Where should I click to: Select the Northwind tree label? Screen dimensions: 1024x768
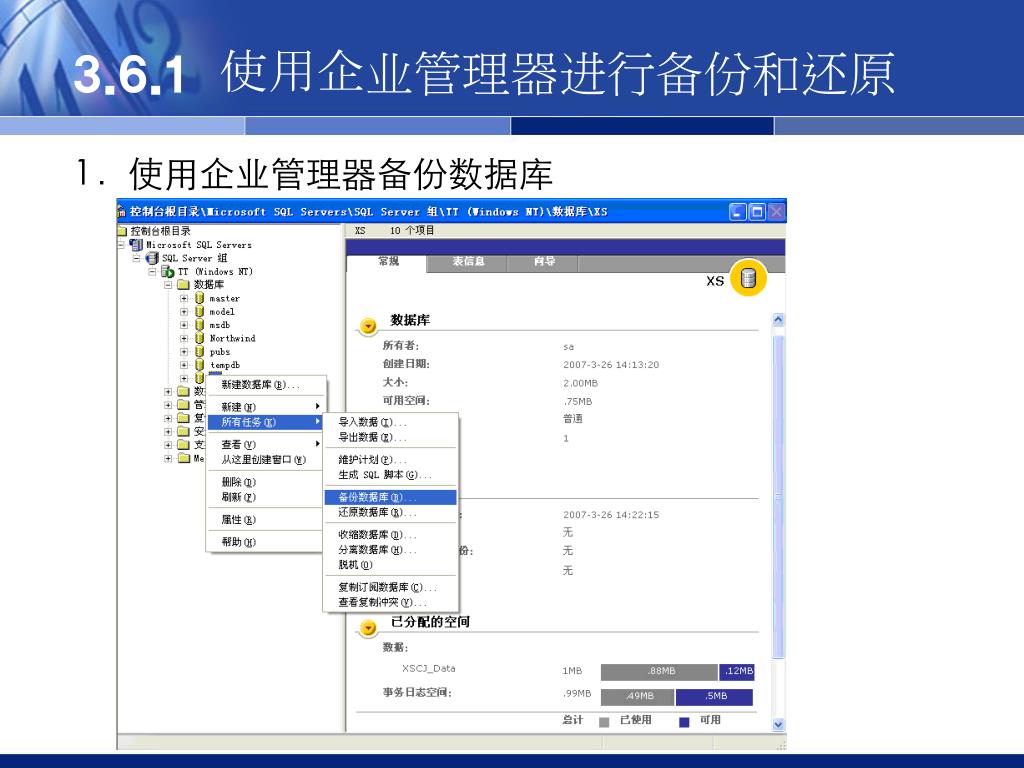point(232,338)
